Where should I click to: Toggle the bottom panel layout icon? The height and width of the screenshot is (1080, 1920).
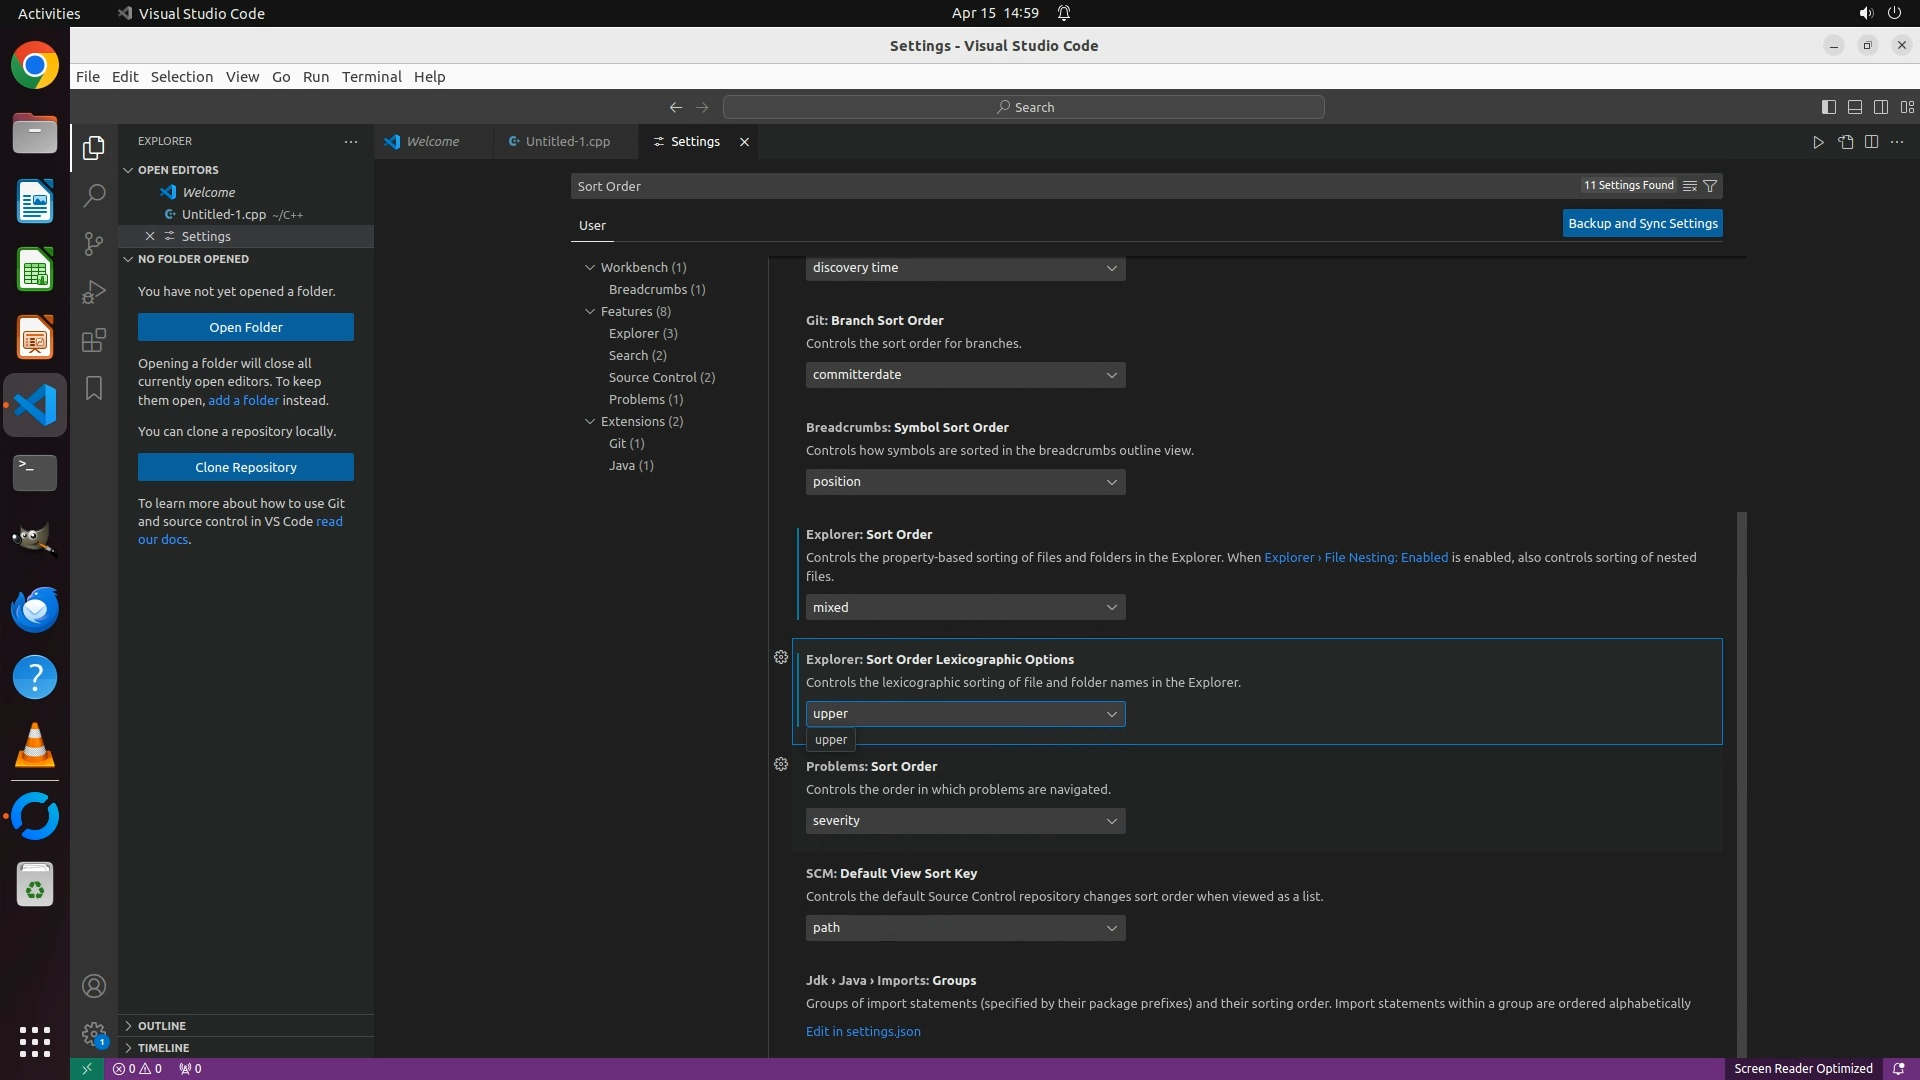point(1854,107)
